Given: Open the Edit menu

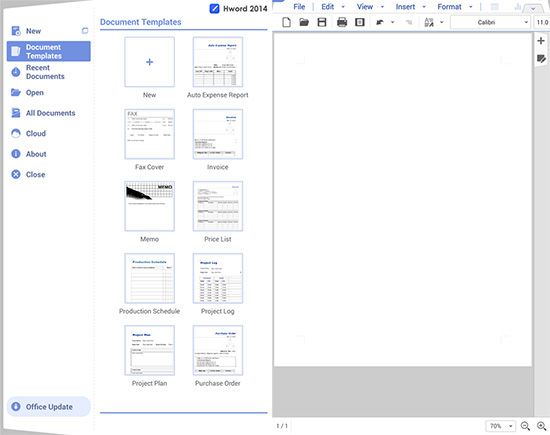Looking at the screenshot, I should coord(327,7).
